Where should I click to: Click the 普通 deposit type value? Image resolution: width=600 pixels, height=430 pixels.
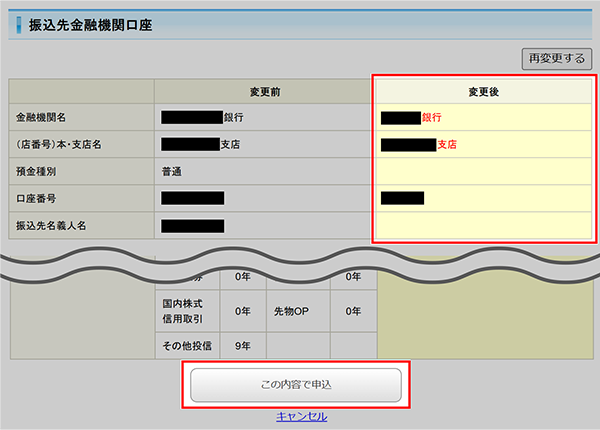(172, 171)
